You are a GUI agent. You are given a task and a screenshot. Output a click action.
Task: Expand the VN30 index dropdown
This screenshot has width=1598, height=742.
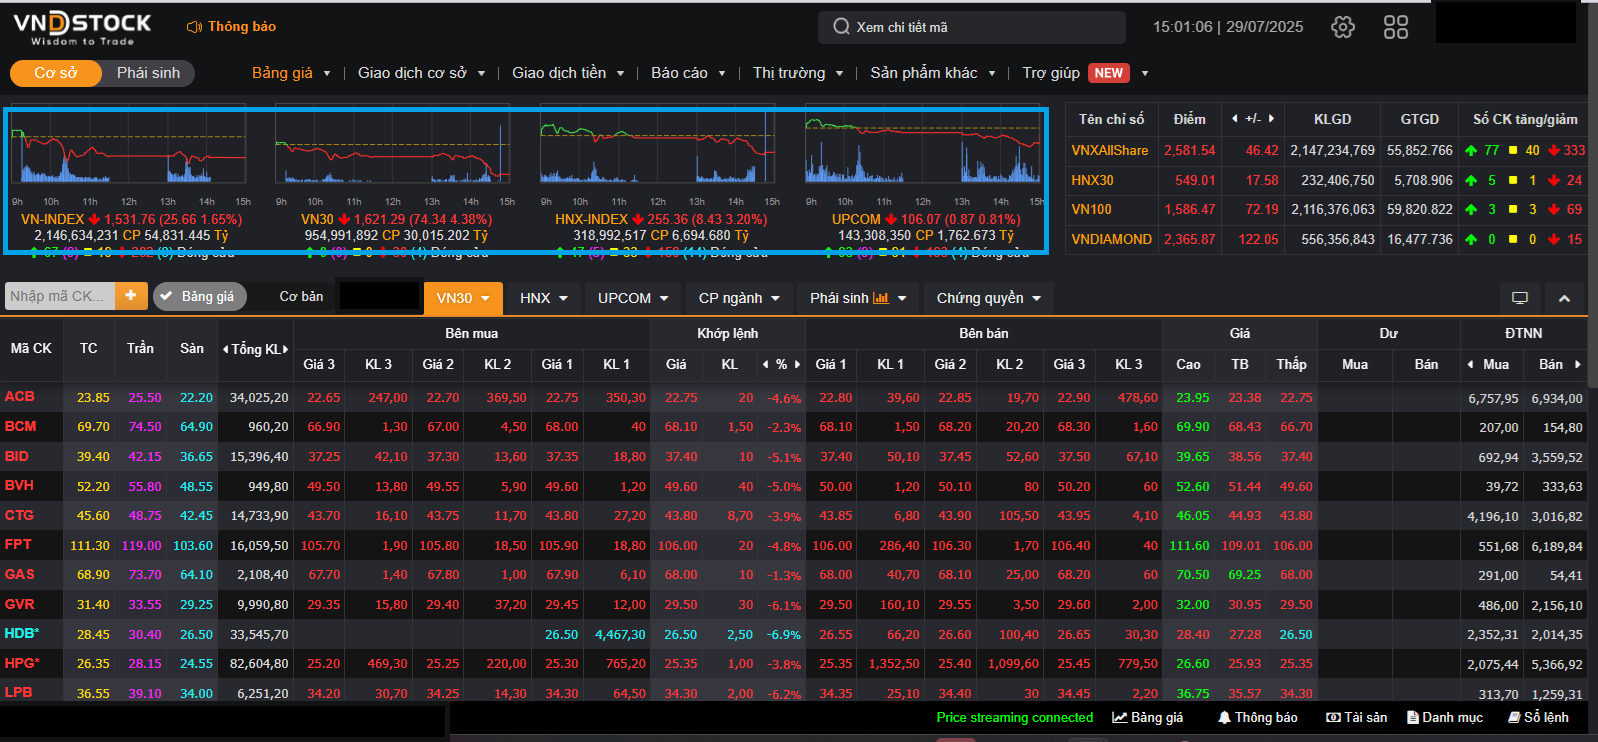[x=462, y=298]
